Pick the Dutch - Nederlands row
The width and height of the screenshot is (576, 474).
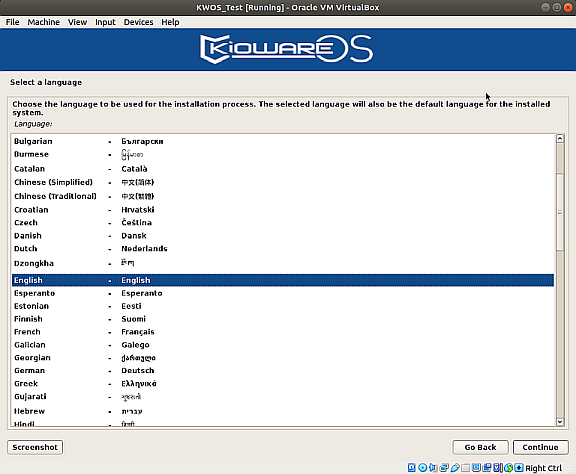pyautogui.click(x=282, y=249)
